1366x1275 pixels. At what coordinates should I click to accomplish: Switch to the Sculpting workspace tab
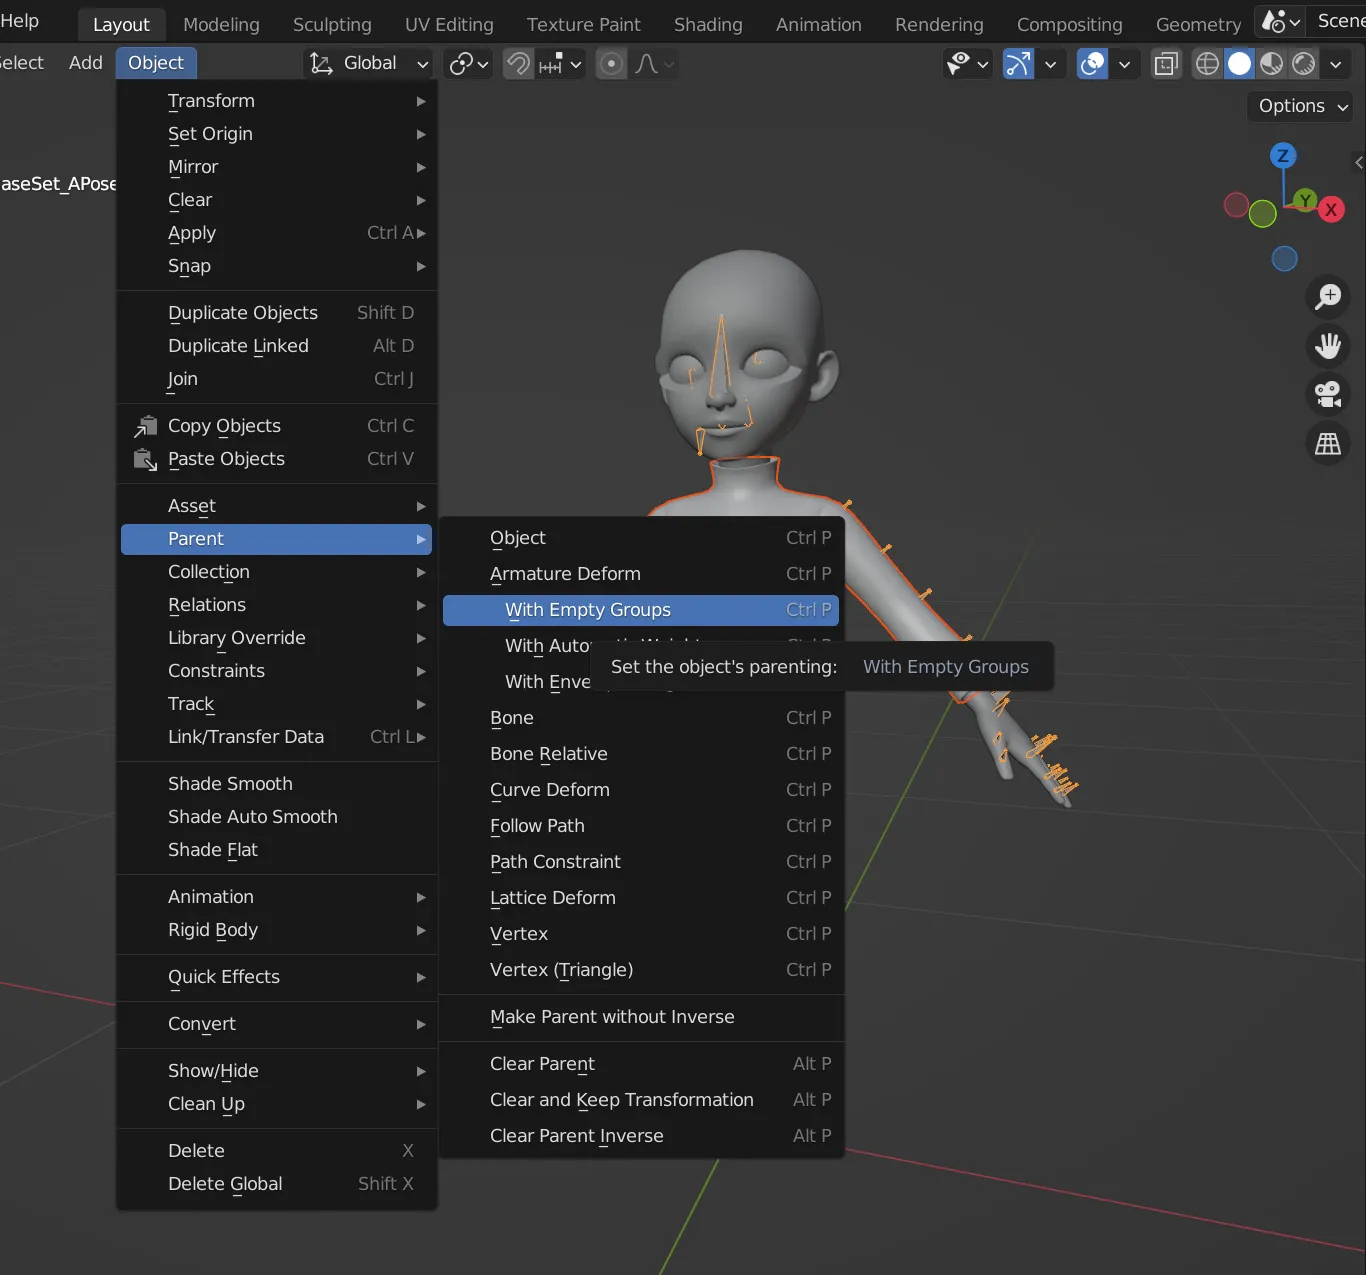[332, 24]
